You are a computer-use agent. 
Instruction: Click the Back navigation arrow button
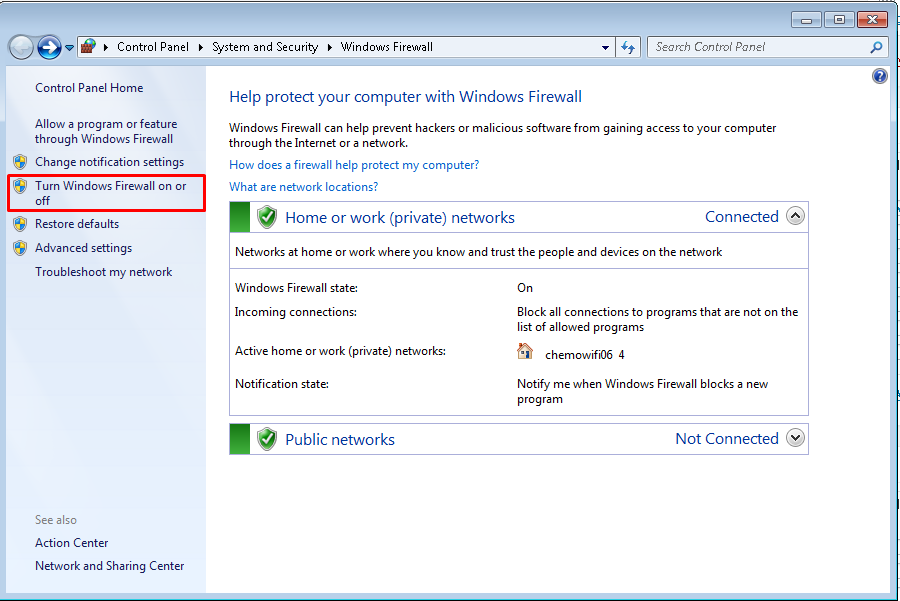21,47
